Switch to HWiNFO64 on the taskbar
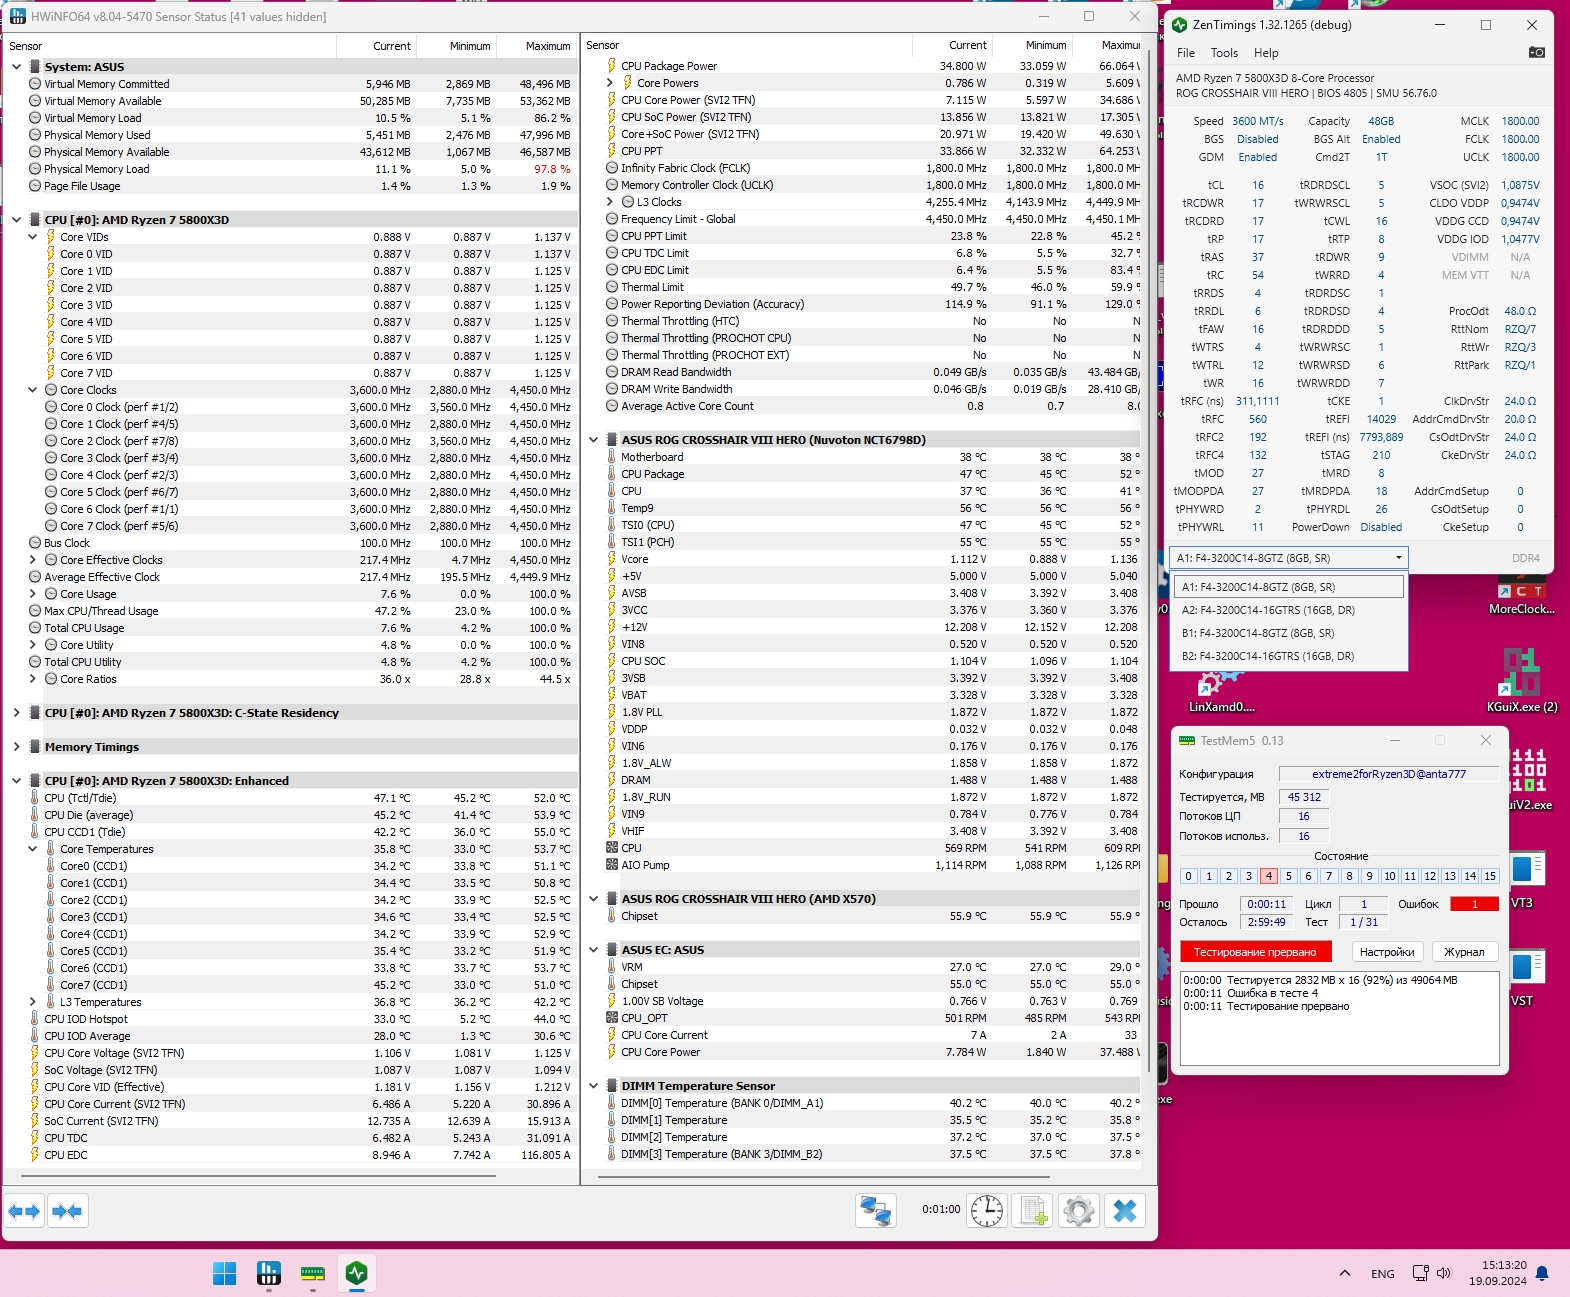1570x1297 pixels. (x=269, y=1273)
